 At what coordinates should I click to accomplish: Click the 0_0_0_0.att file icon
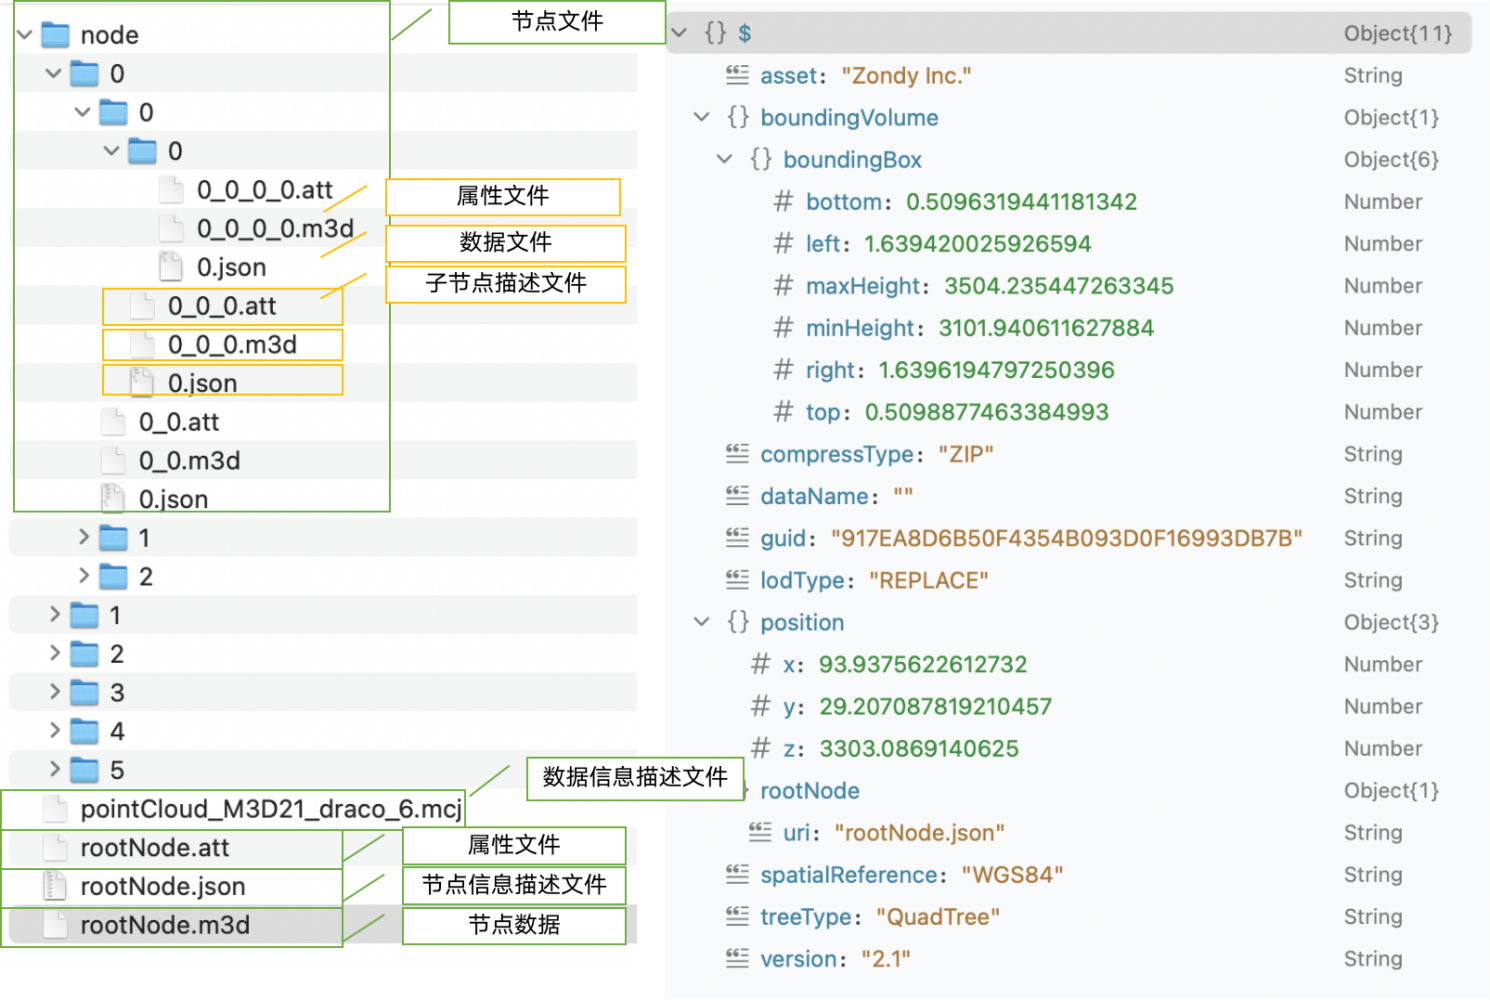coord(172,190)
